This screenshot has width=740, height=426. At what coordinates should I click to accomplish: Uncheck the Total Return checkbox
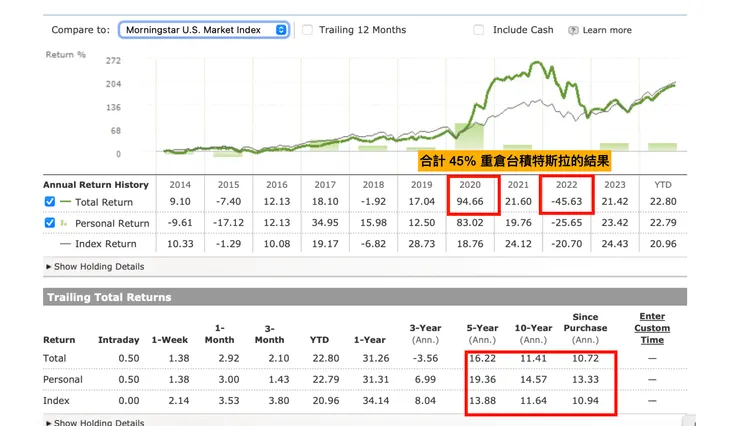click(50, 201)
